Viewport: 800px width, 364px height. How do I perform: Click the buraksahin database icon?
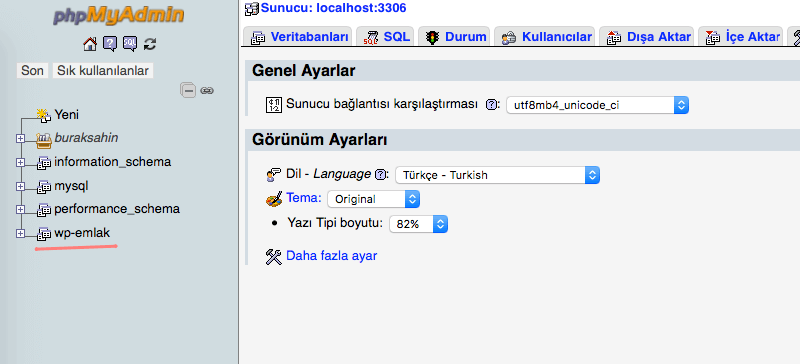(x=44, y=139)
